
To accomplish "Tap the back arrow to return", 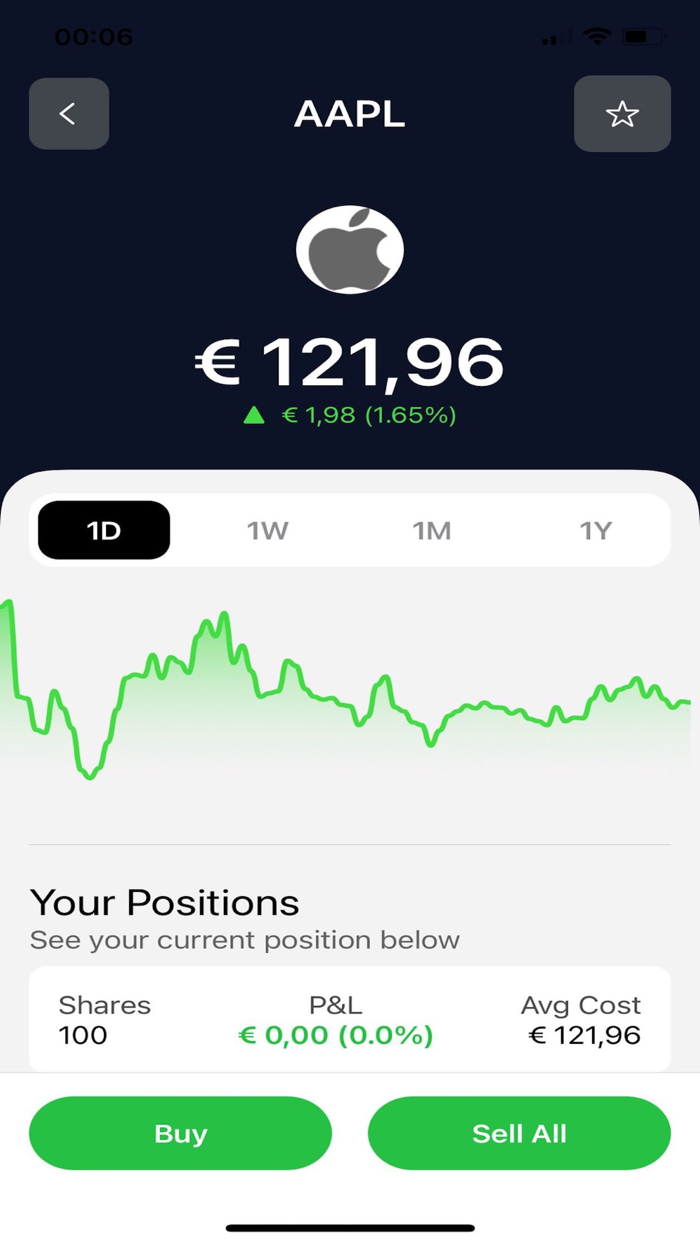I will point(68,114).
